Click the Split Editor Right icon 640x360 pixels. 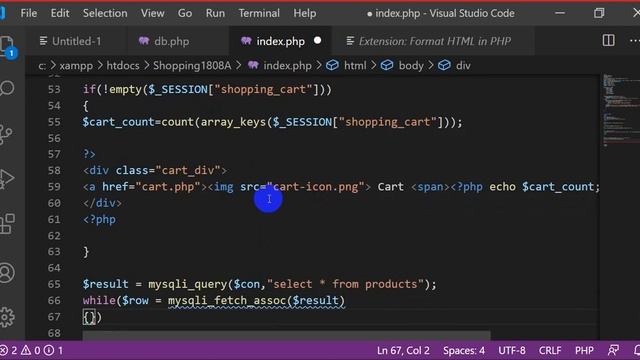point(608,40)
